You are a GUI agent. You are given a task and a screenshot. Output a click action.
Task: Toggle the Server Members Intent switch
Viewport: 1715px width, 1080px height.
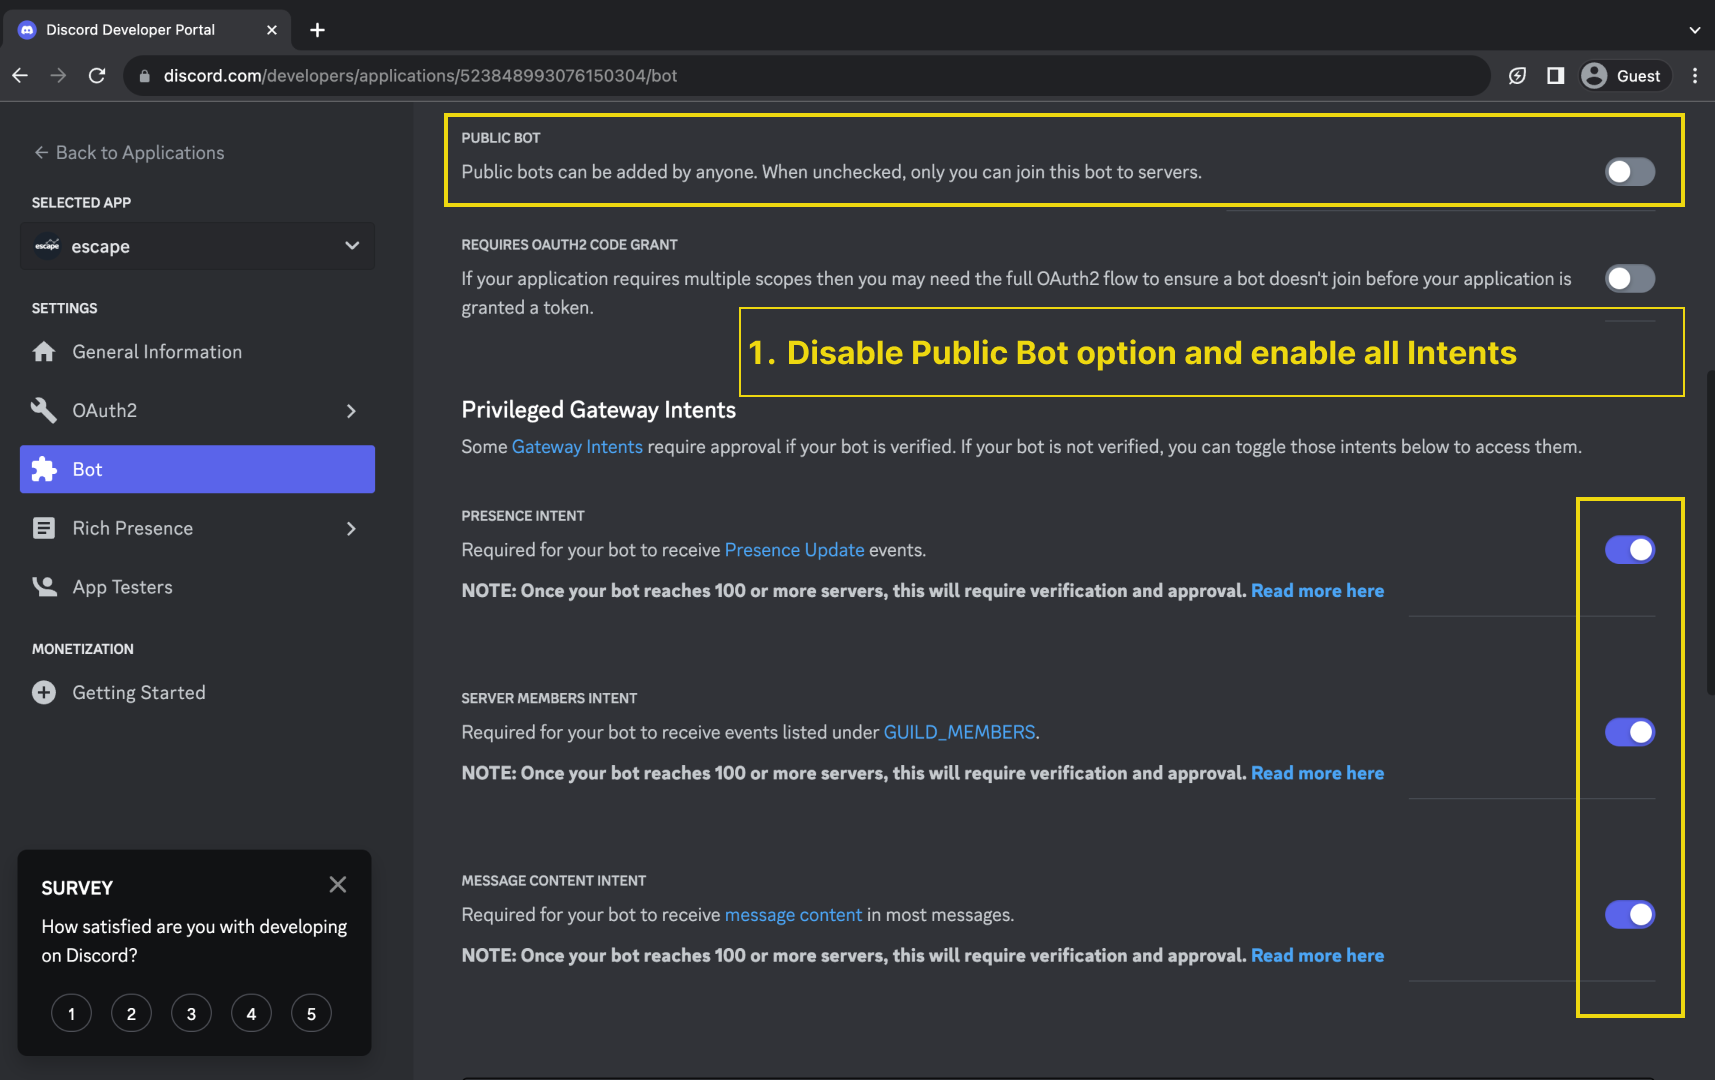[x=1629, y=732]
